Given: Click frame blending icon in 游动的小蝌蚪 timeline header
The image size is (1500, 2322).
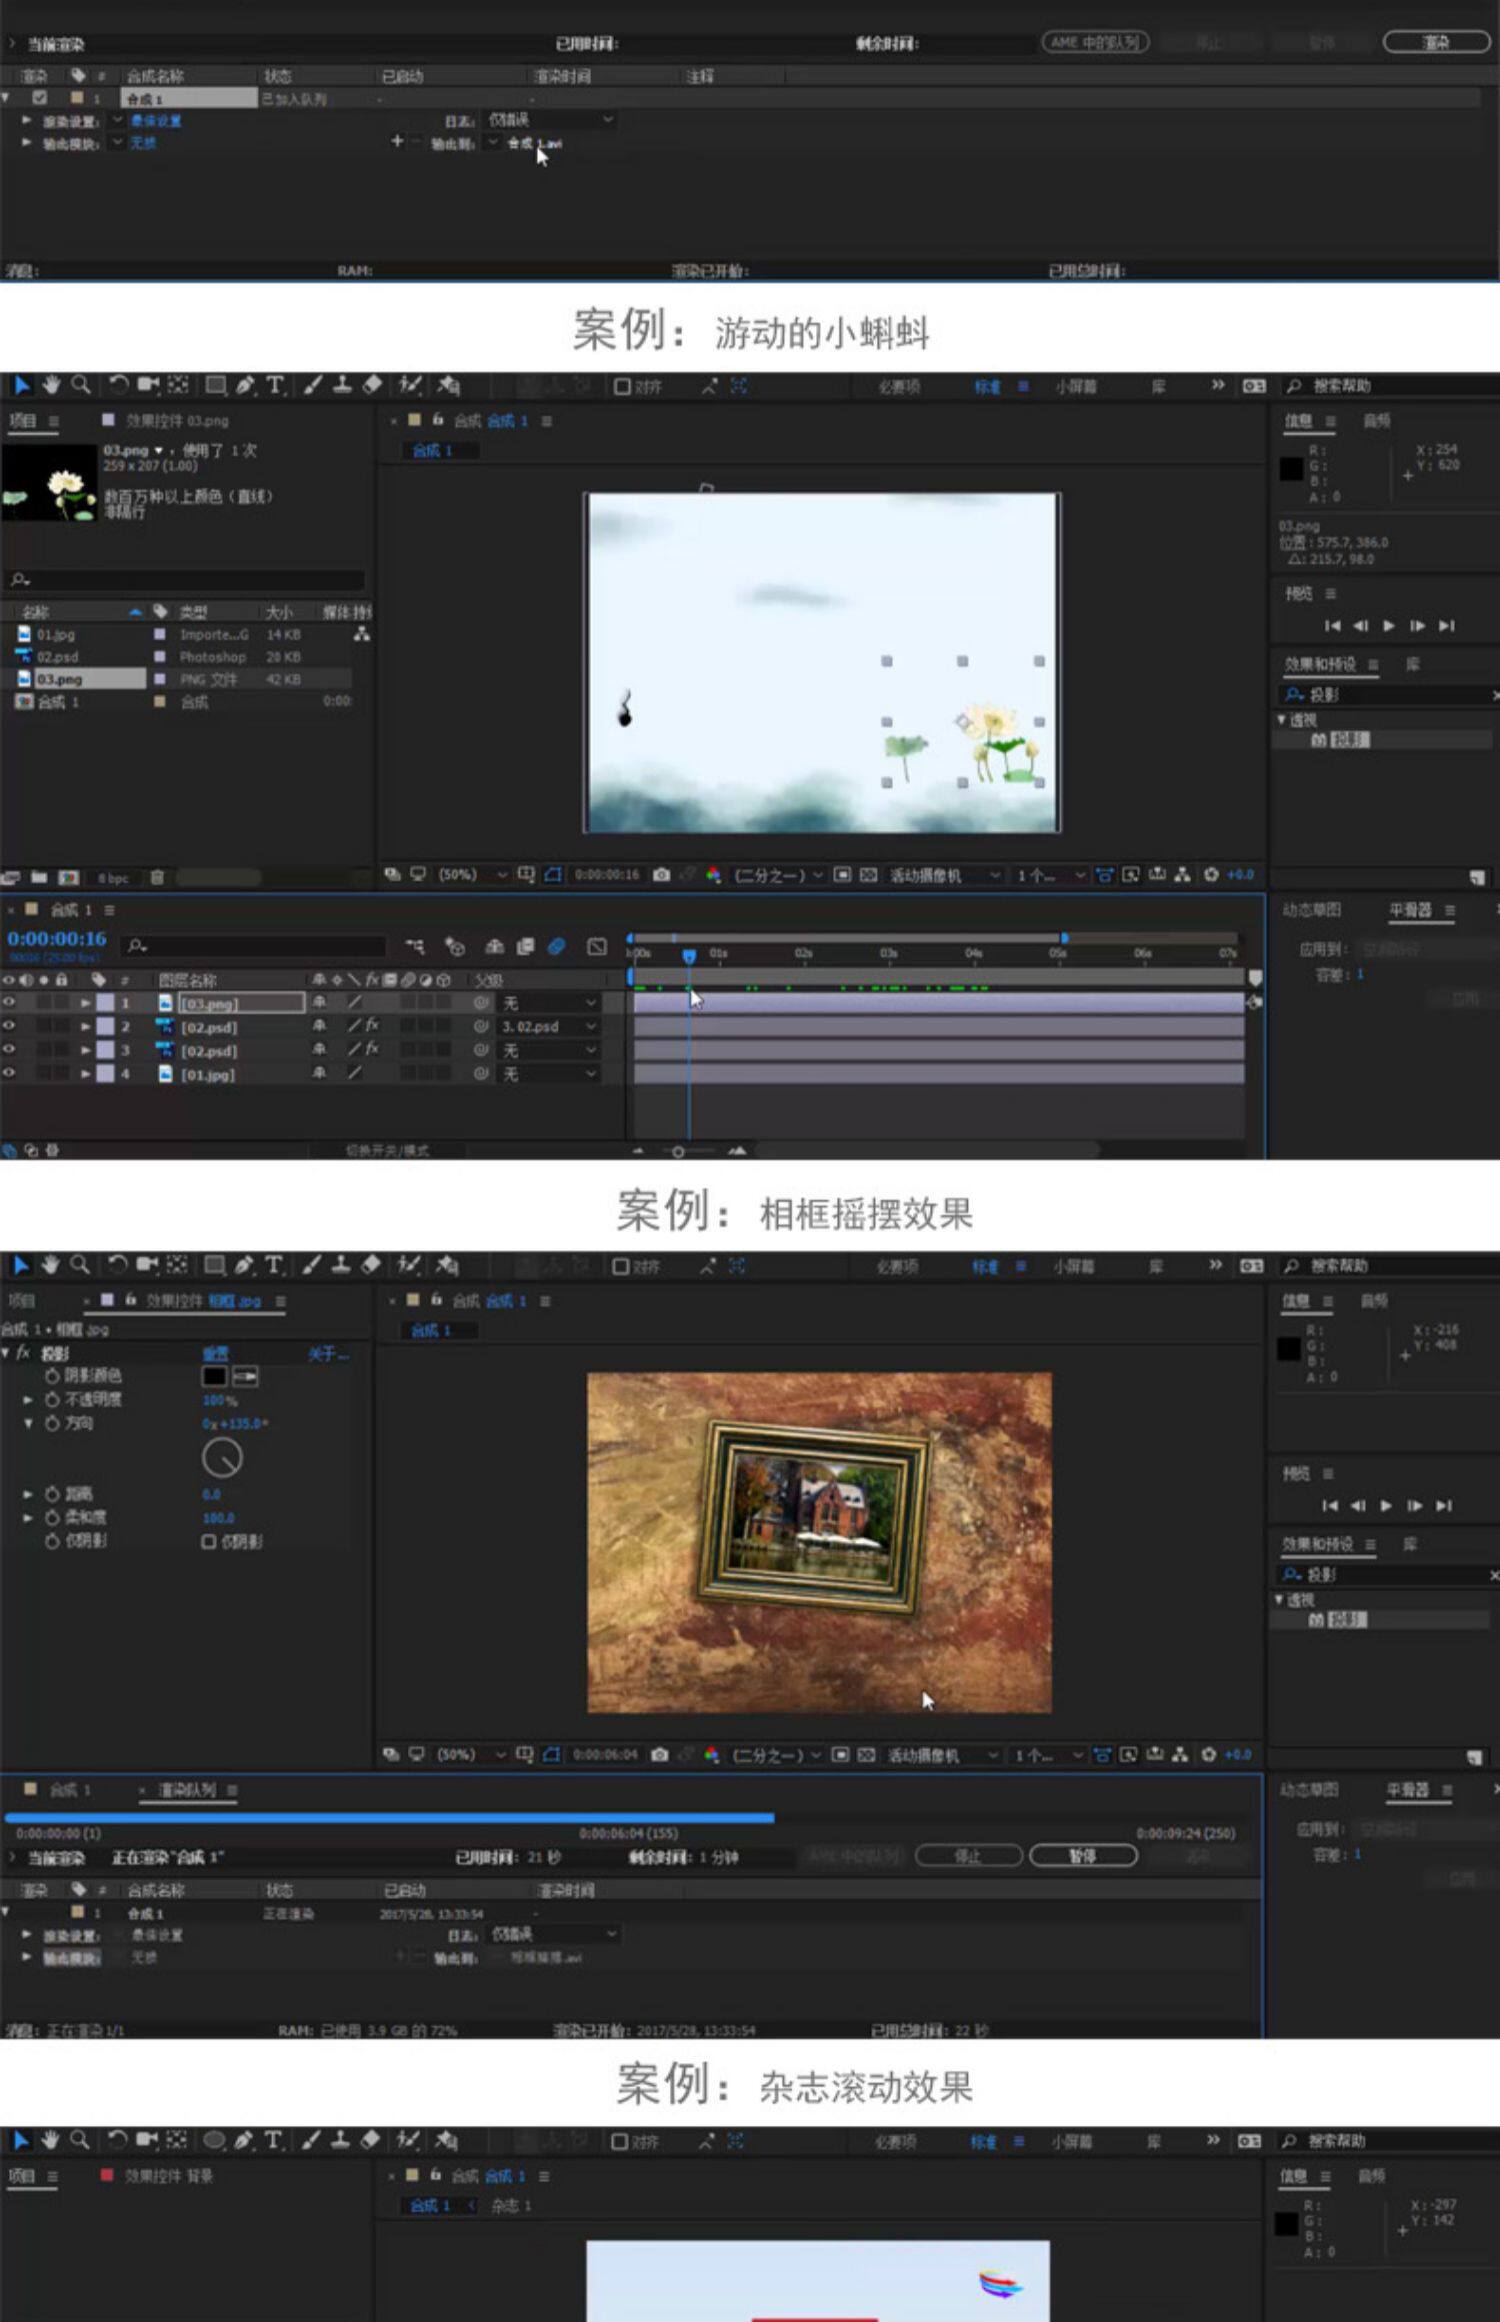Looking at the screenshot, I should point(525,946).
